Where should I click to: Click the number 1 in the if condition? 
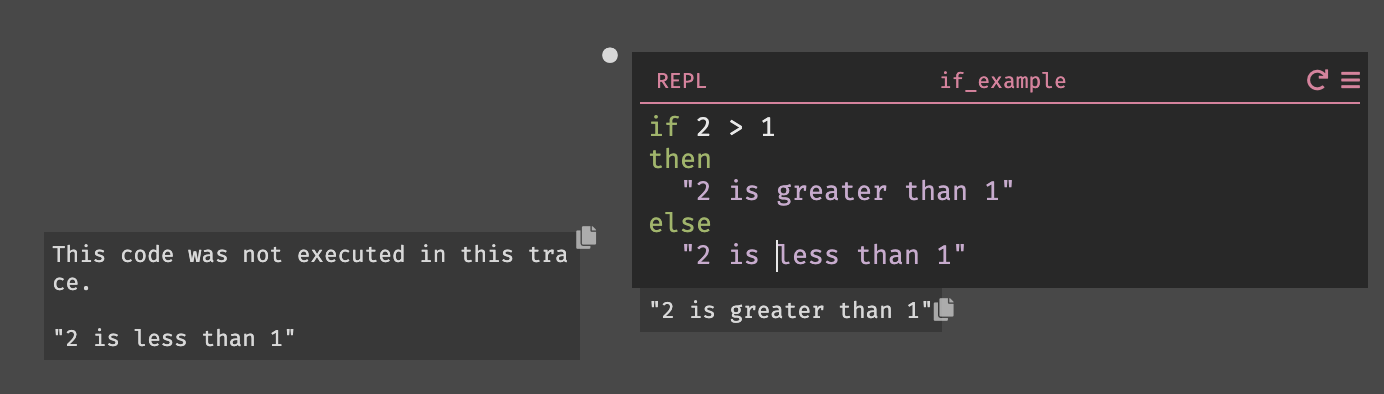[x=768, y=127]
